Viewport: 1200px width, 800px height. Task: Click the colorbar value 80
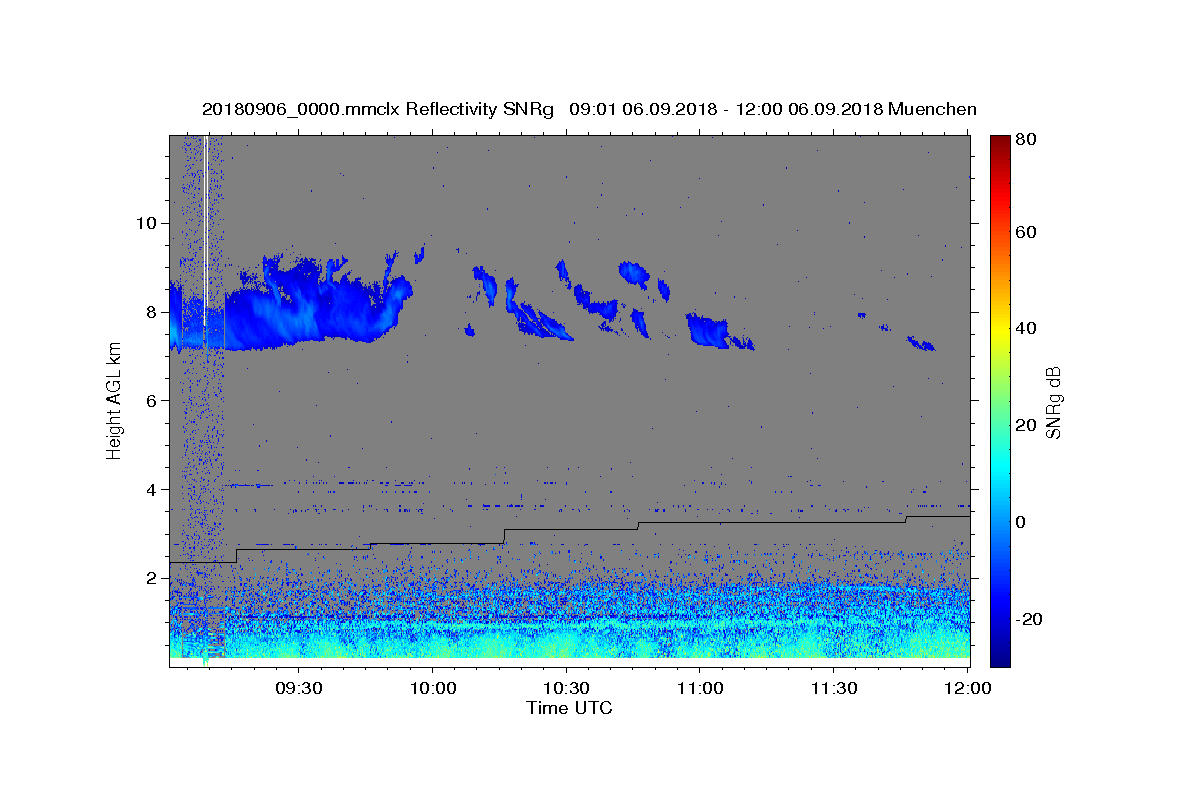pyautogui.click(x=1026, y=140)
